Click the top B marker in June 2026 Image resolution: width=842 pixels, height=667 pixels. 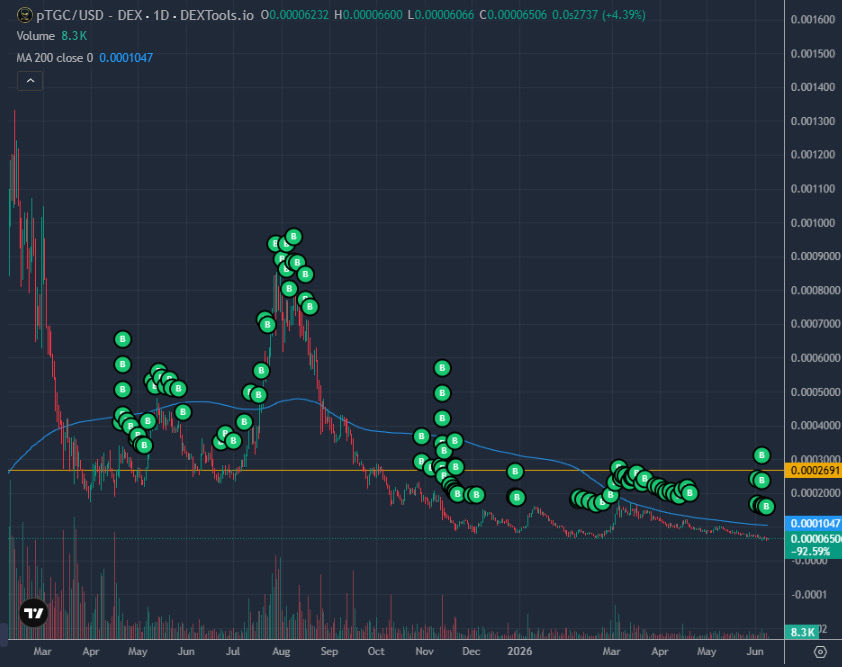click(x=761, y=455)
